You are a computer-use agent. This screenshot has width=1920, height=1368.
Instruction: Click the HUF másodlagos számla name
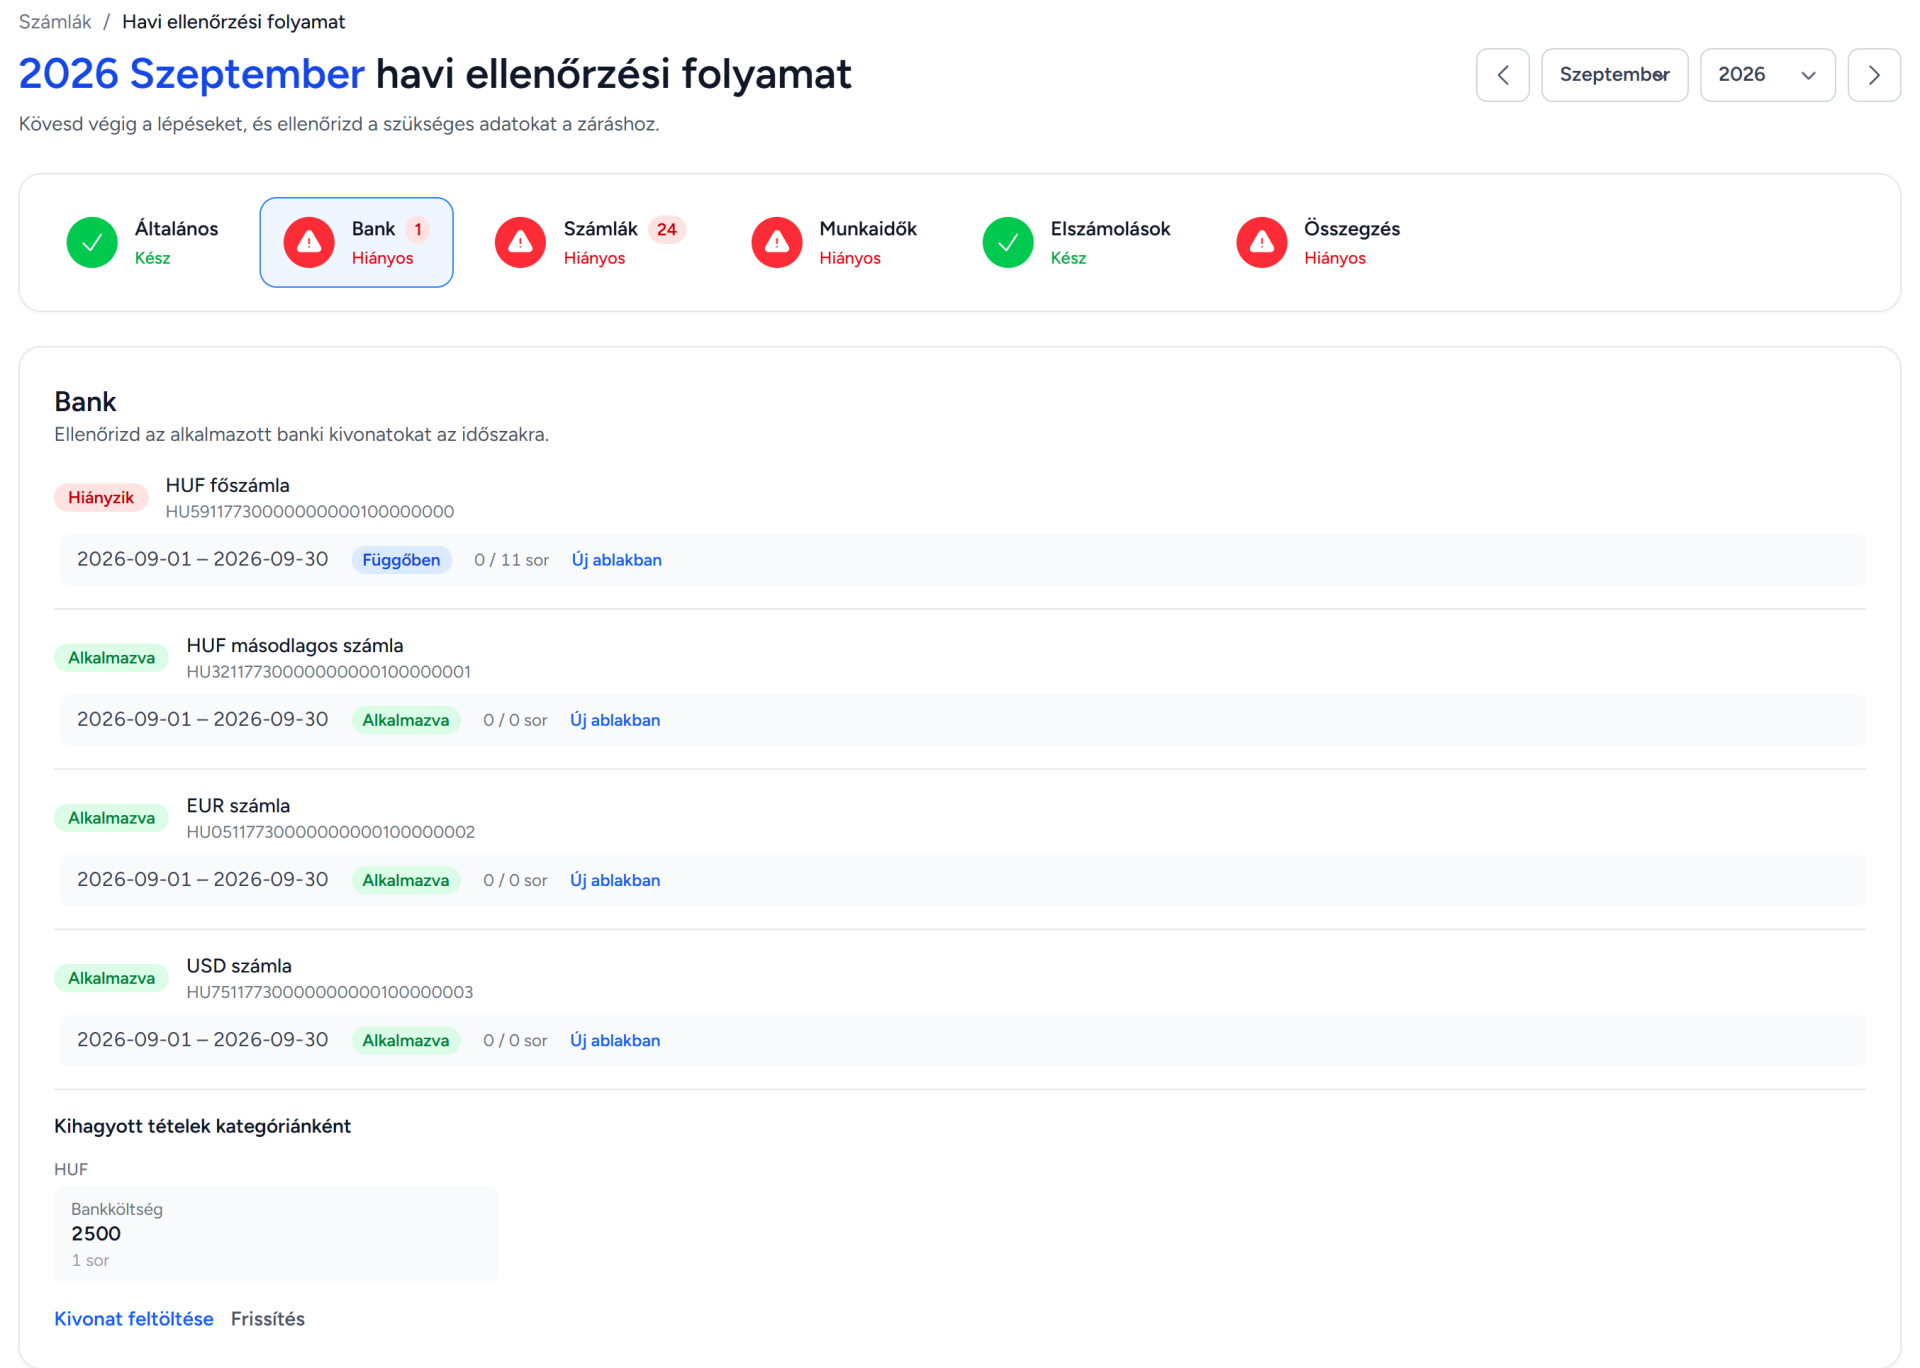(x=295, y=646)
